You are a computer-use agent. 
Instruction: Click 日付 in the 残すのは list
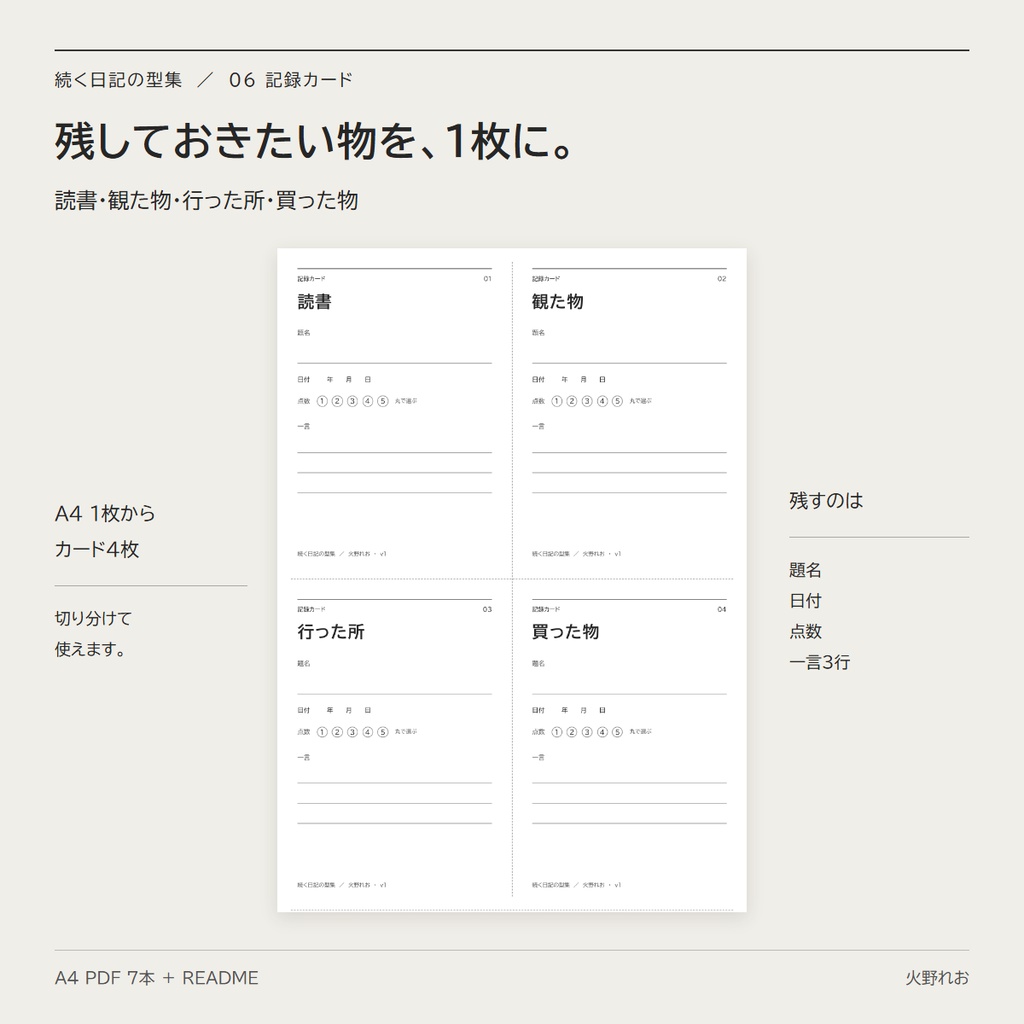pos(805,601)
